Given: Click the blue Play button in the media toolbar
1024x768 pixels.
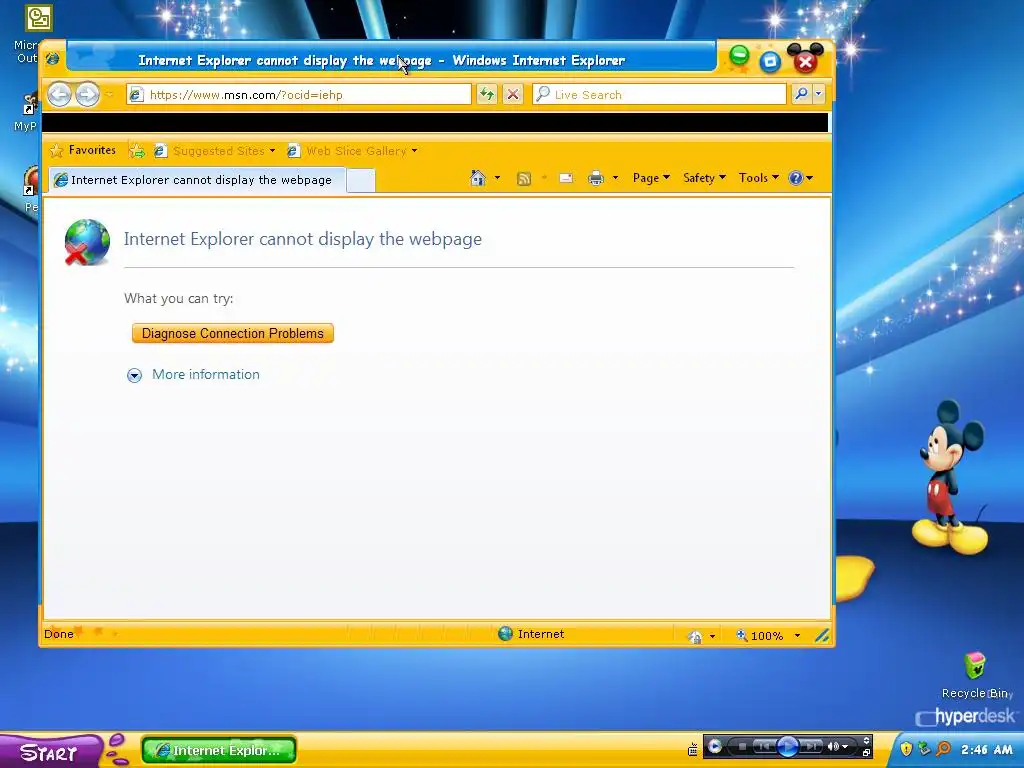Looking at the screenshot, I should coord(788,746).
